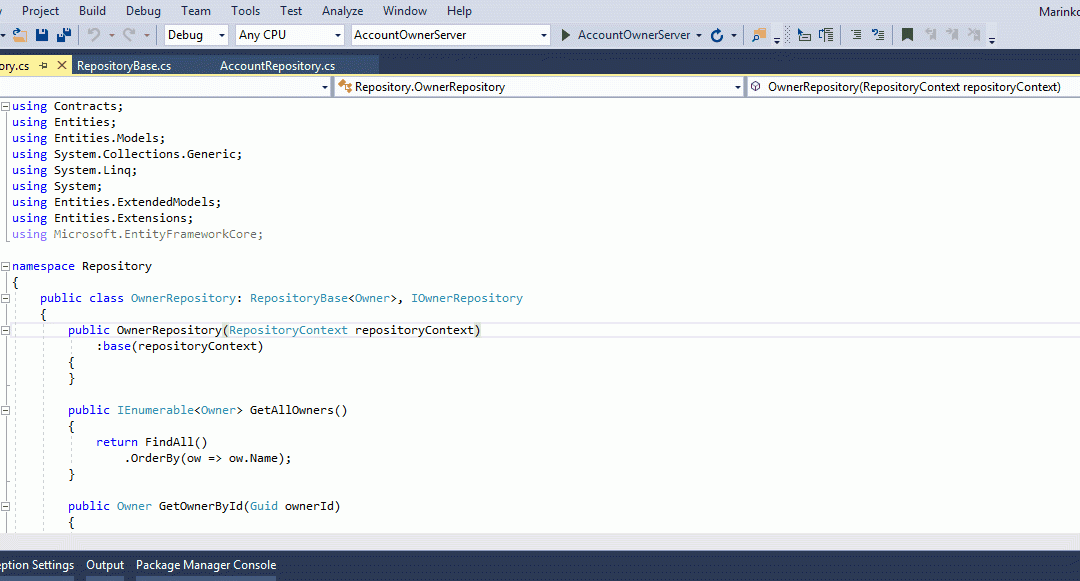Open the Package Manager Console panel
Image resolution: width=1080 pixels, height=581 pixels.
[x=206, y=565]
